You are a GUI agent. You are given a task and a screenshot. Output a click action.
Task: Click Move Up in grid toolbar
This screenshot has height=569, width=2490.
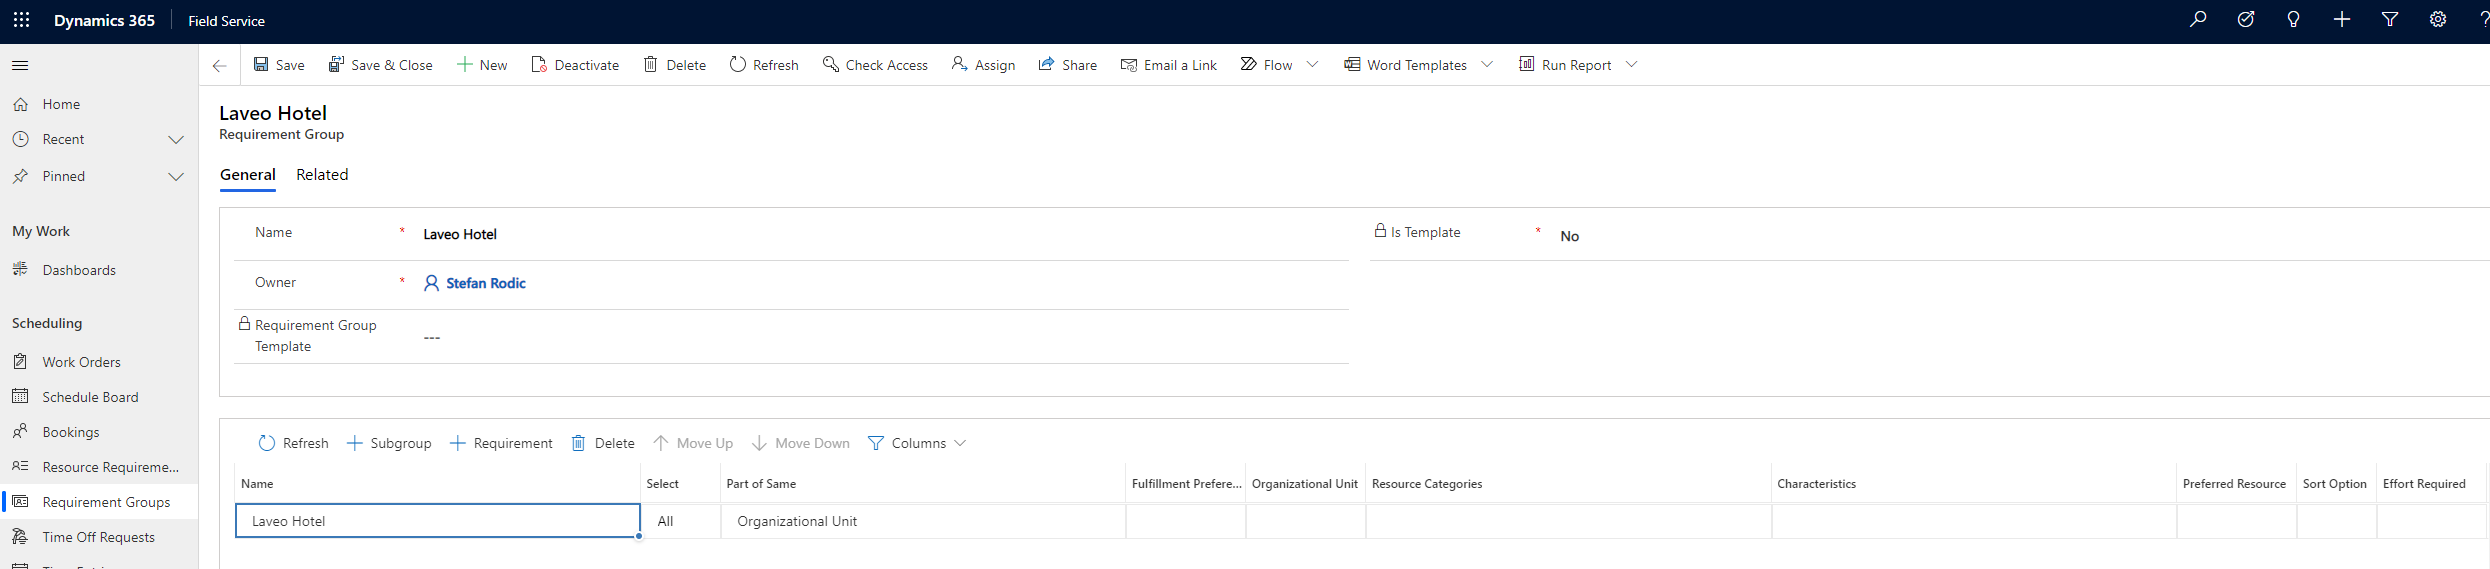click(692, 443)
